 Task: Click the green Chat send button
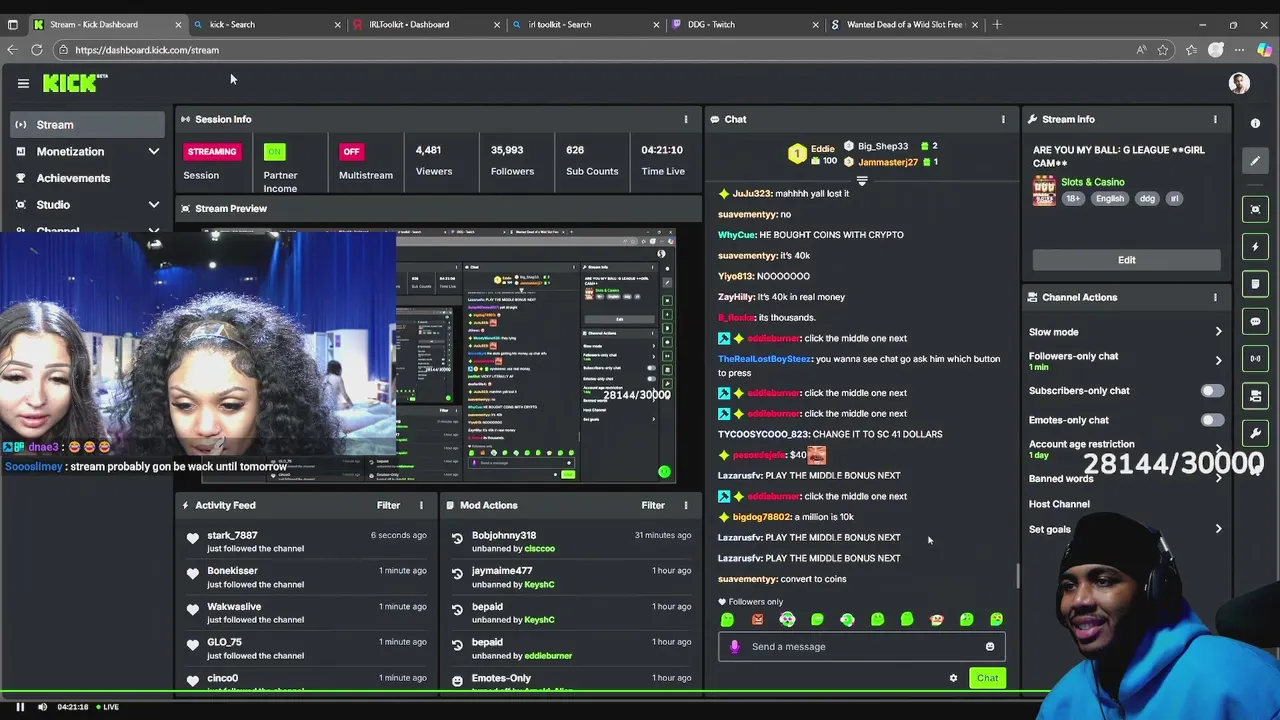pos(987,678)
